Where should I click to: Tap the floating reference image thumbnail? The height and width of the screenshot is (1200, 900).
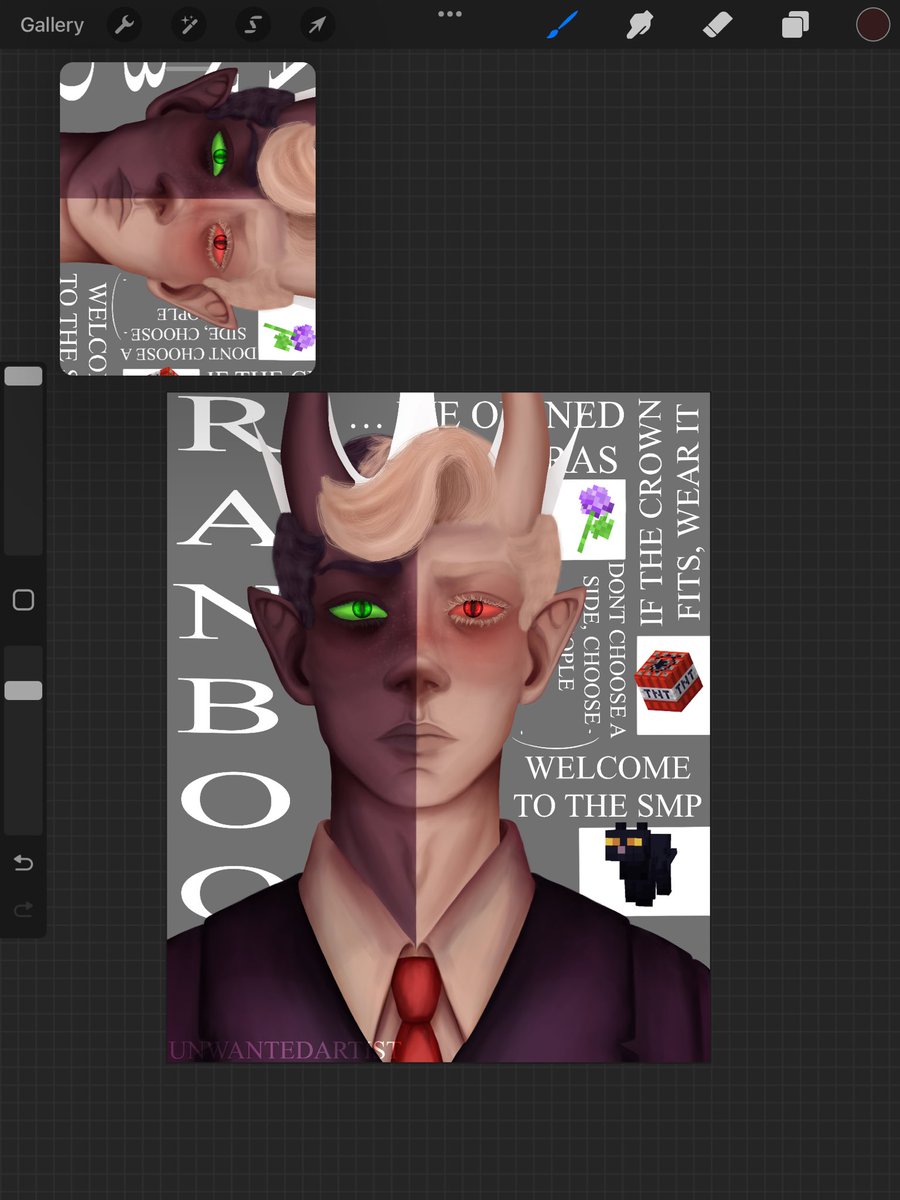[x=188, y=219]
